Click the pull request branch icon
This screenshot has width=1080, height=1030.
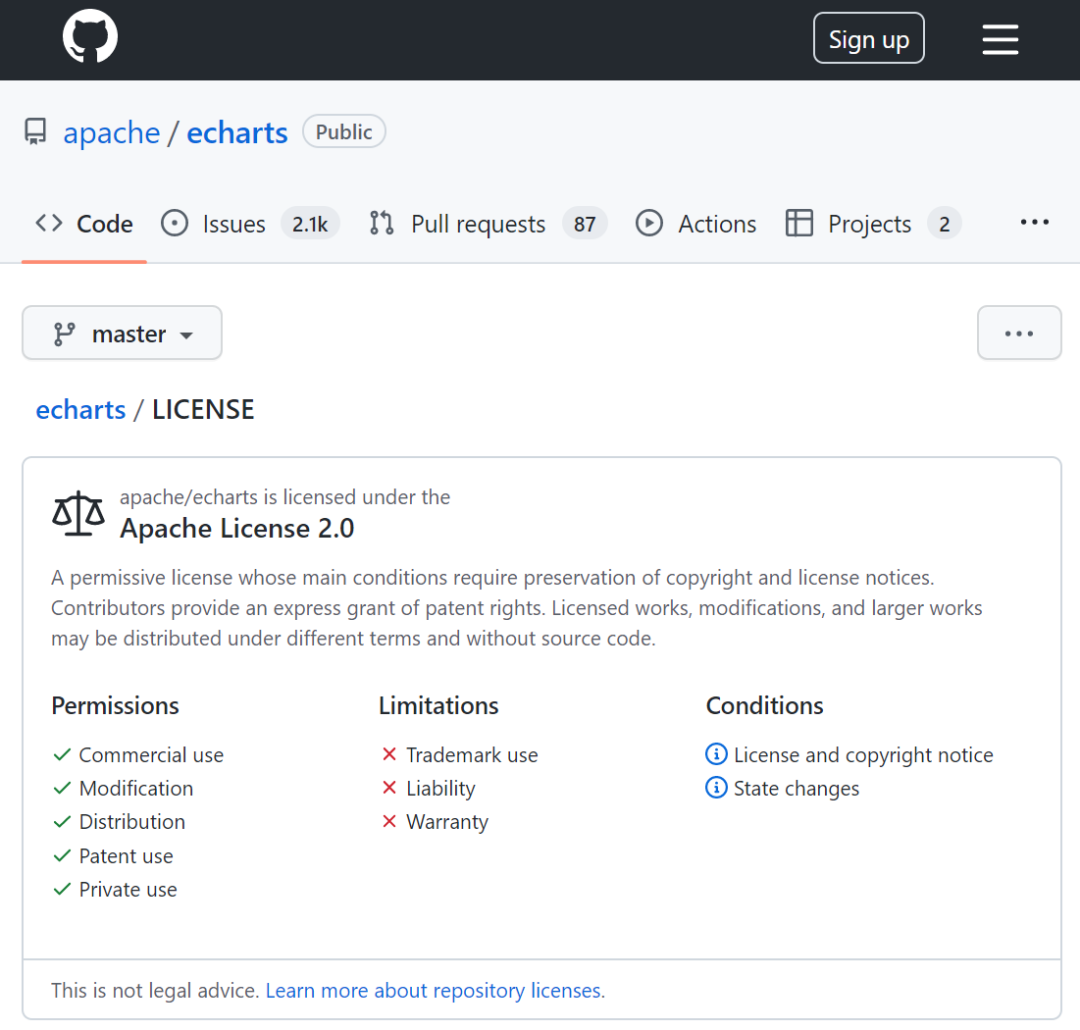pos(382,223)
